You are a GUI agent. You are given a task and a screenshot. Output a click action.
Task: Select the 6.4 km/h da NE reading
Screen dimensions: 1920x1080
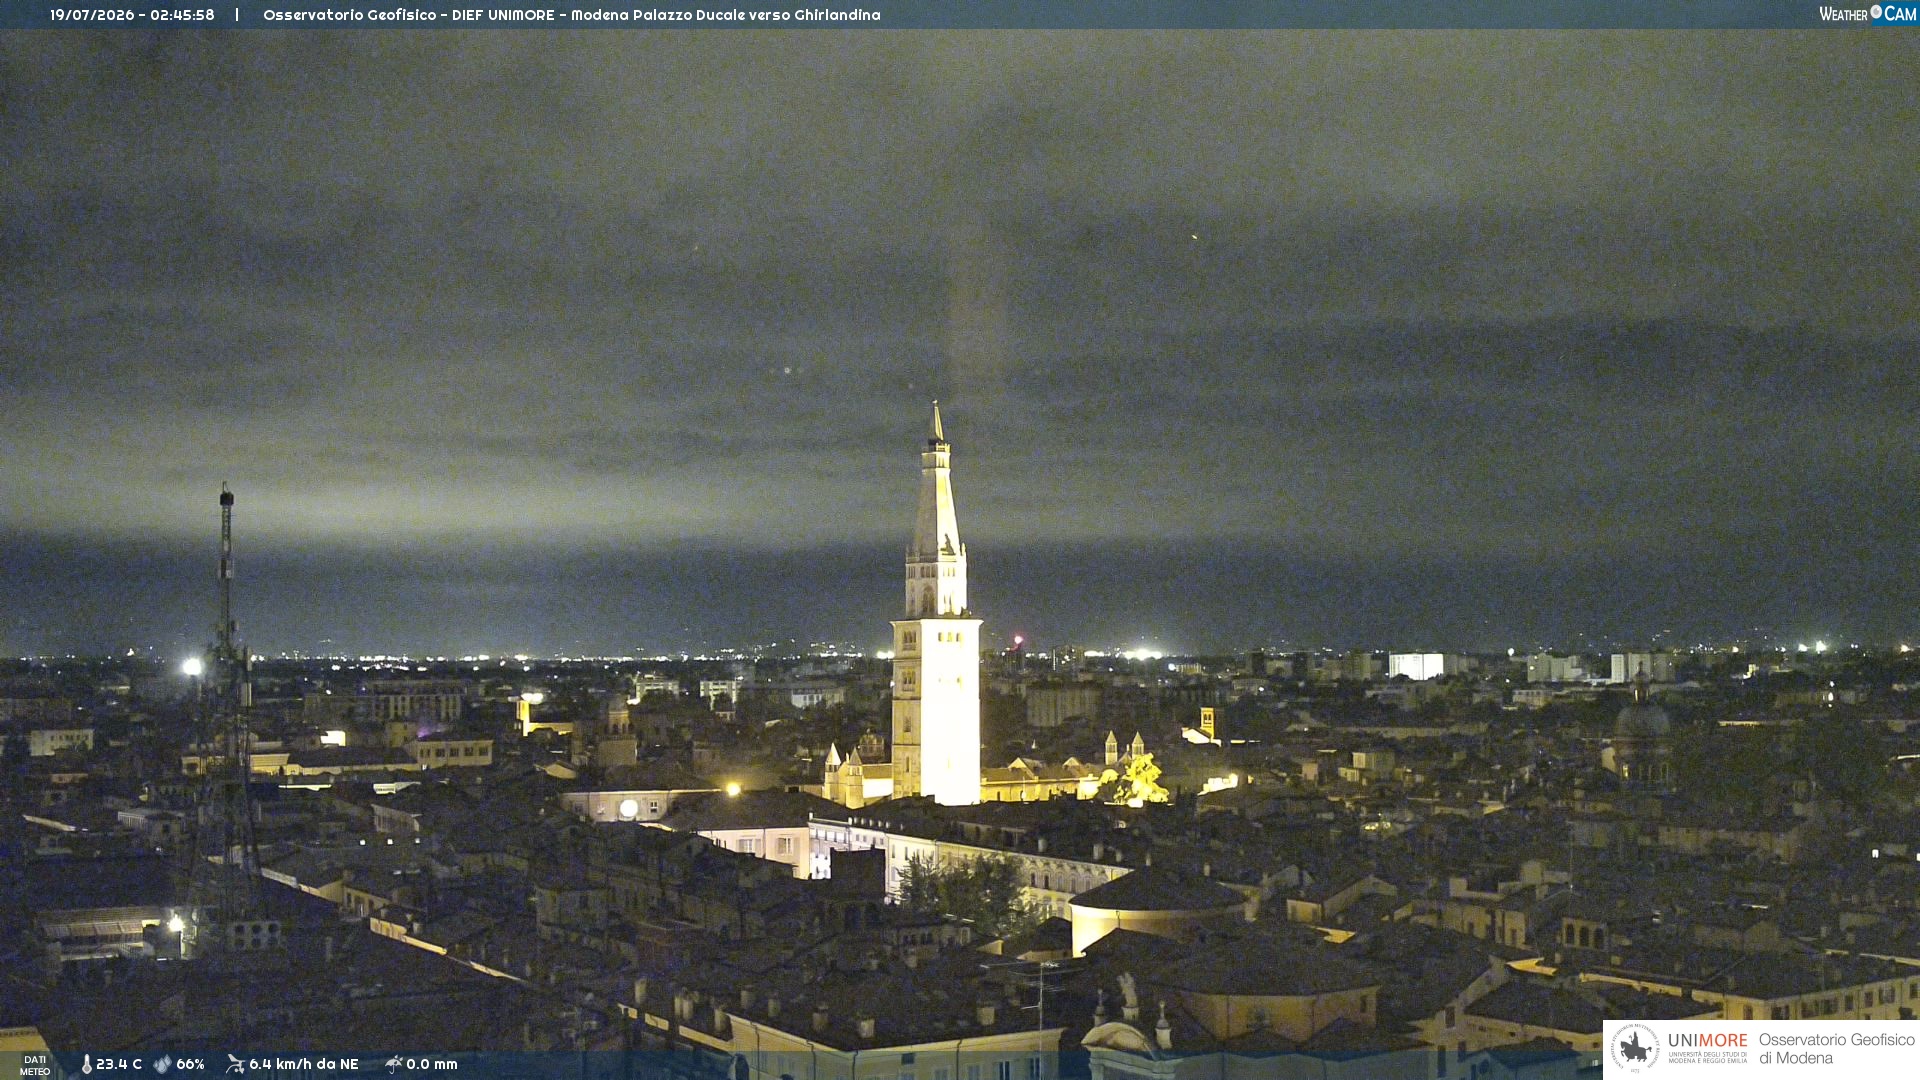(x=304, y=1064)
